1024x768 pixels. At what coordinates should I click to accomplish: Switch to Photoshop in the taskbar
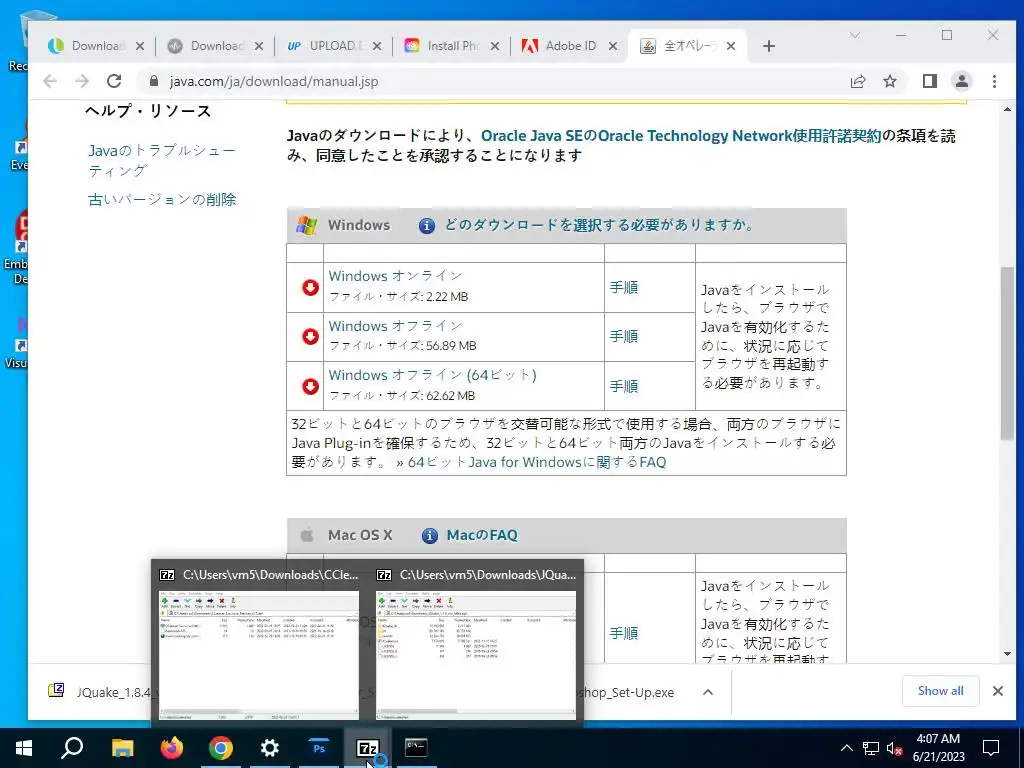pyautogui.click(x=319, y=748)
